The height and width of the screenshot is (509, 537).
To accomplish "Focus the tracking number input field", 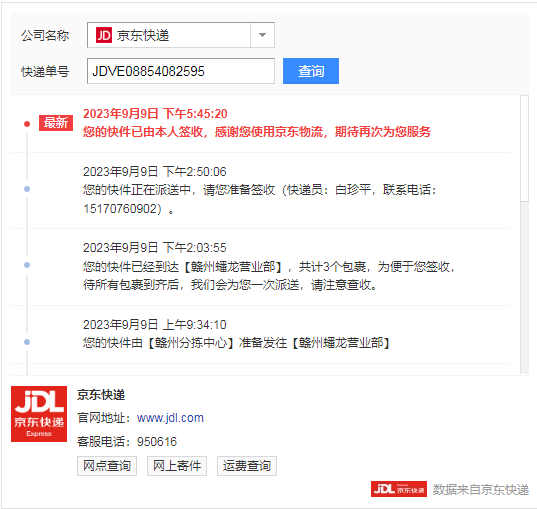I will click(x=181, y=71).
